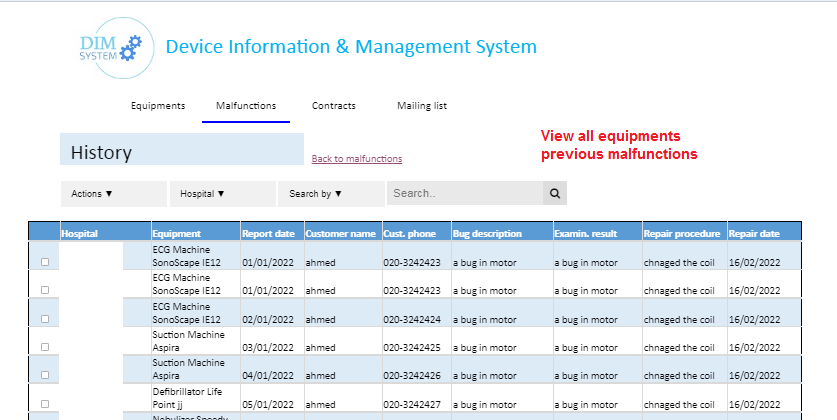
Task: Click the Repair date column header
Action: click(x=754, y=234)
